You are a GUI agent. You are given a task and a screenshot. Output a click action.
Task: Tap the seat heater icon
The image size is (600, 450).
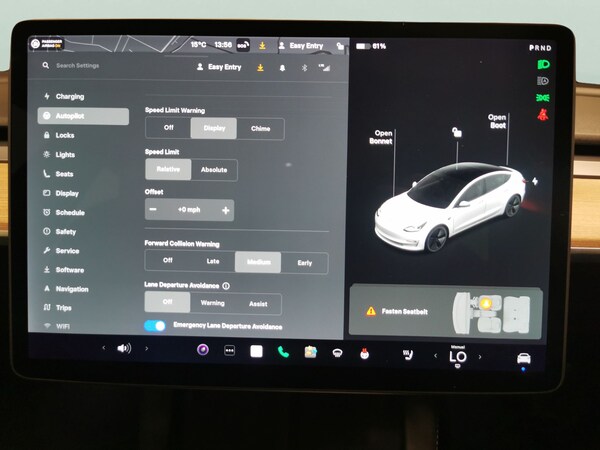(x=408, y=354)
